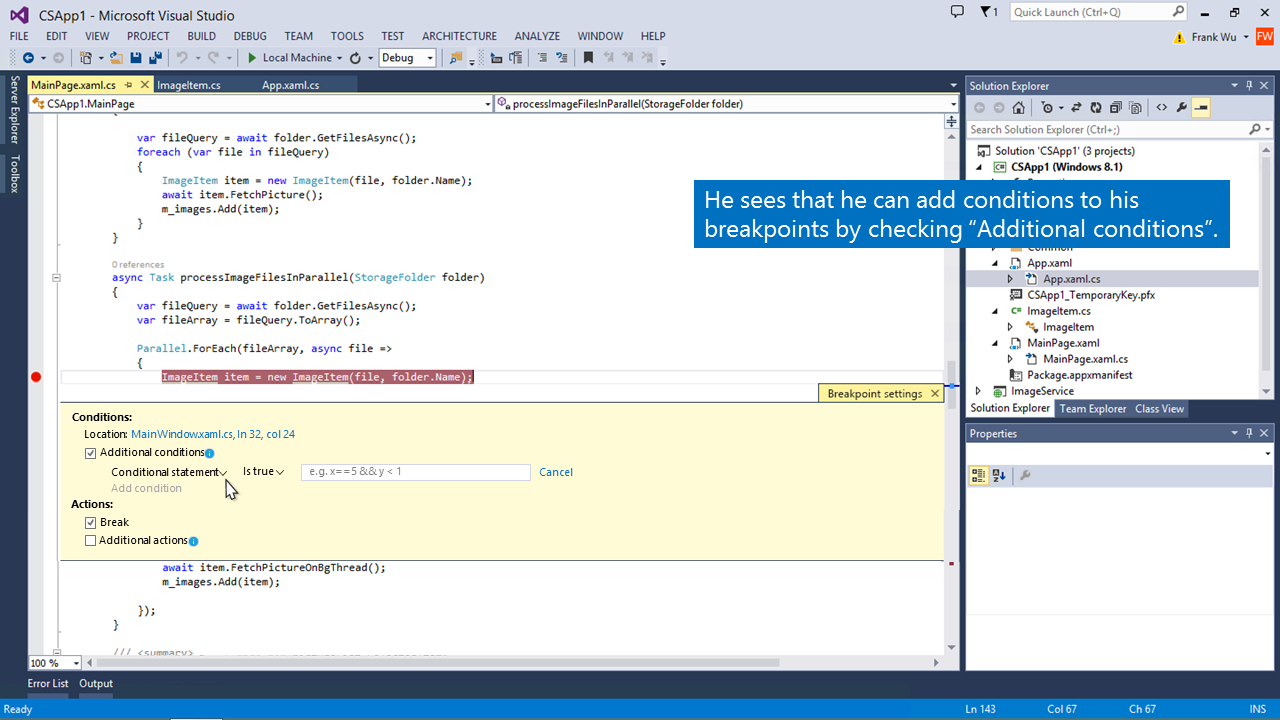
Task: Click the Home icon in Solution Explorer
Action: pyautogui.click(x=1018, y=107)
